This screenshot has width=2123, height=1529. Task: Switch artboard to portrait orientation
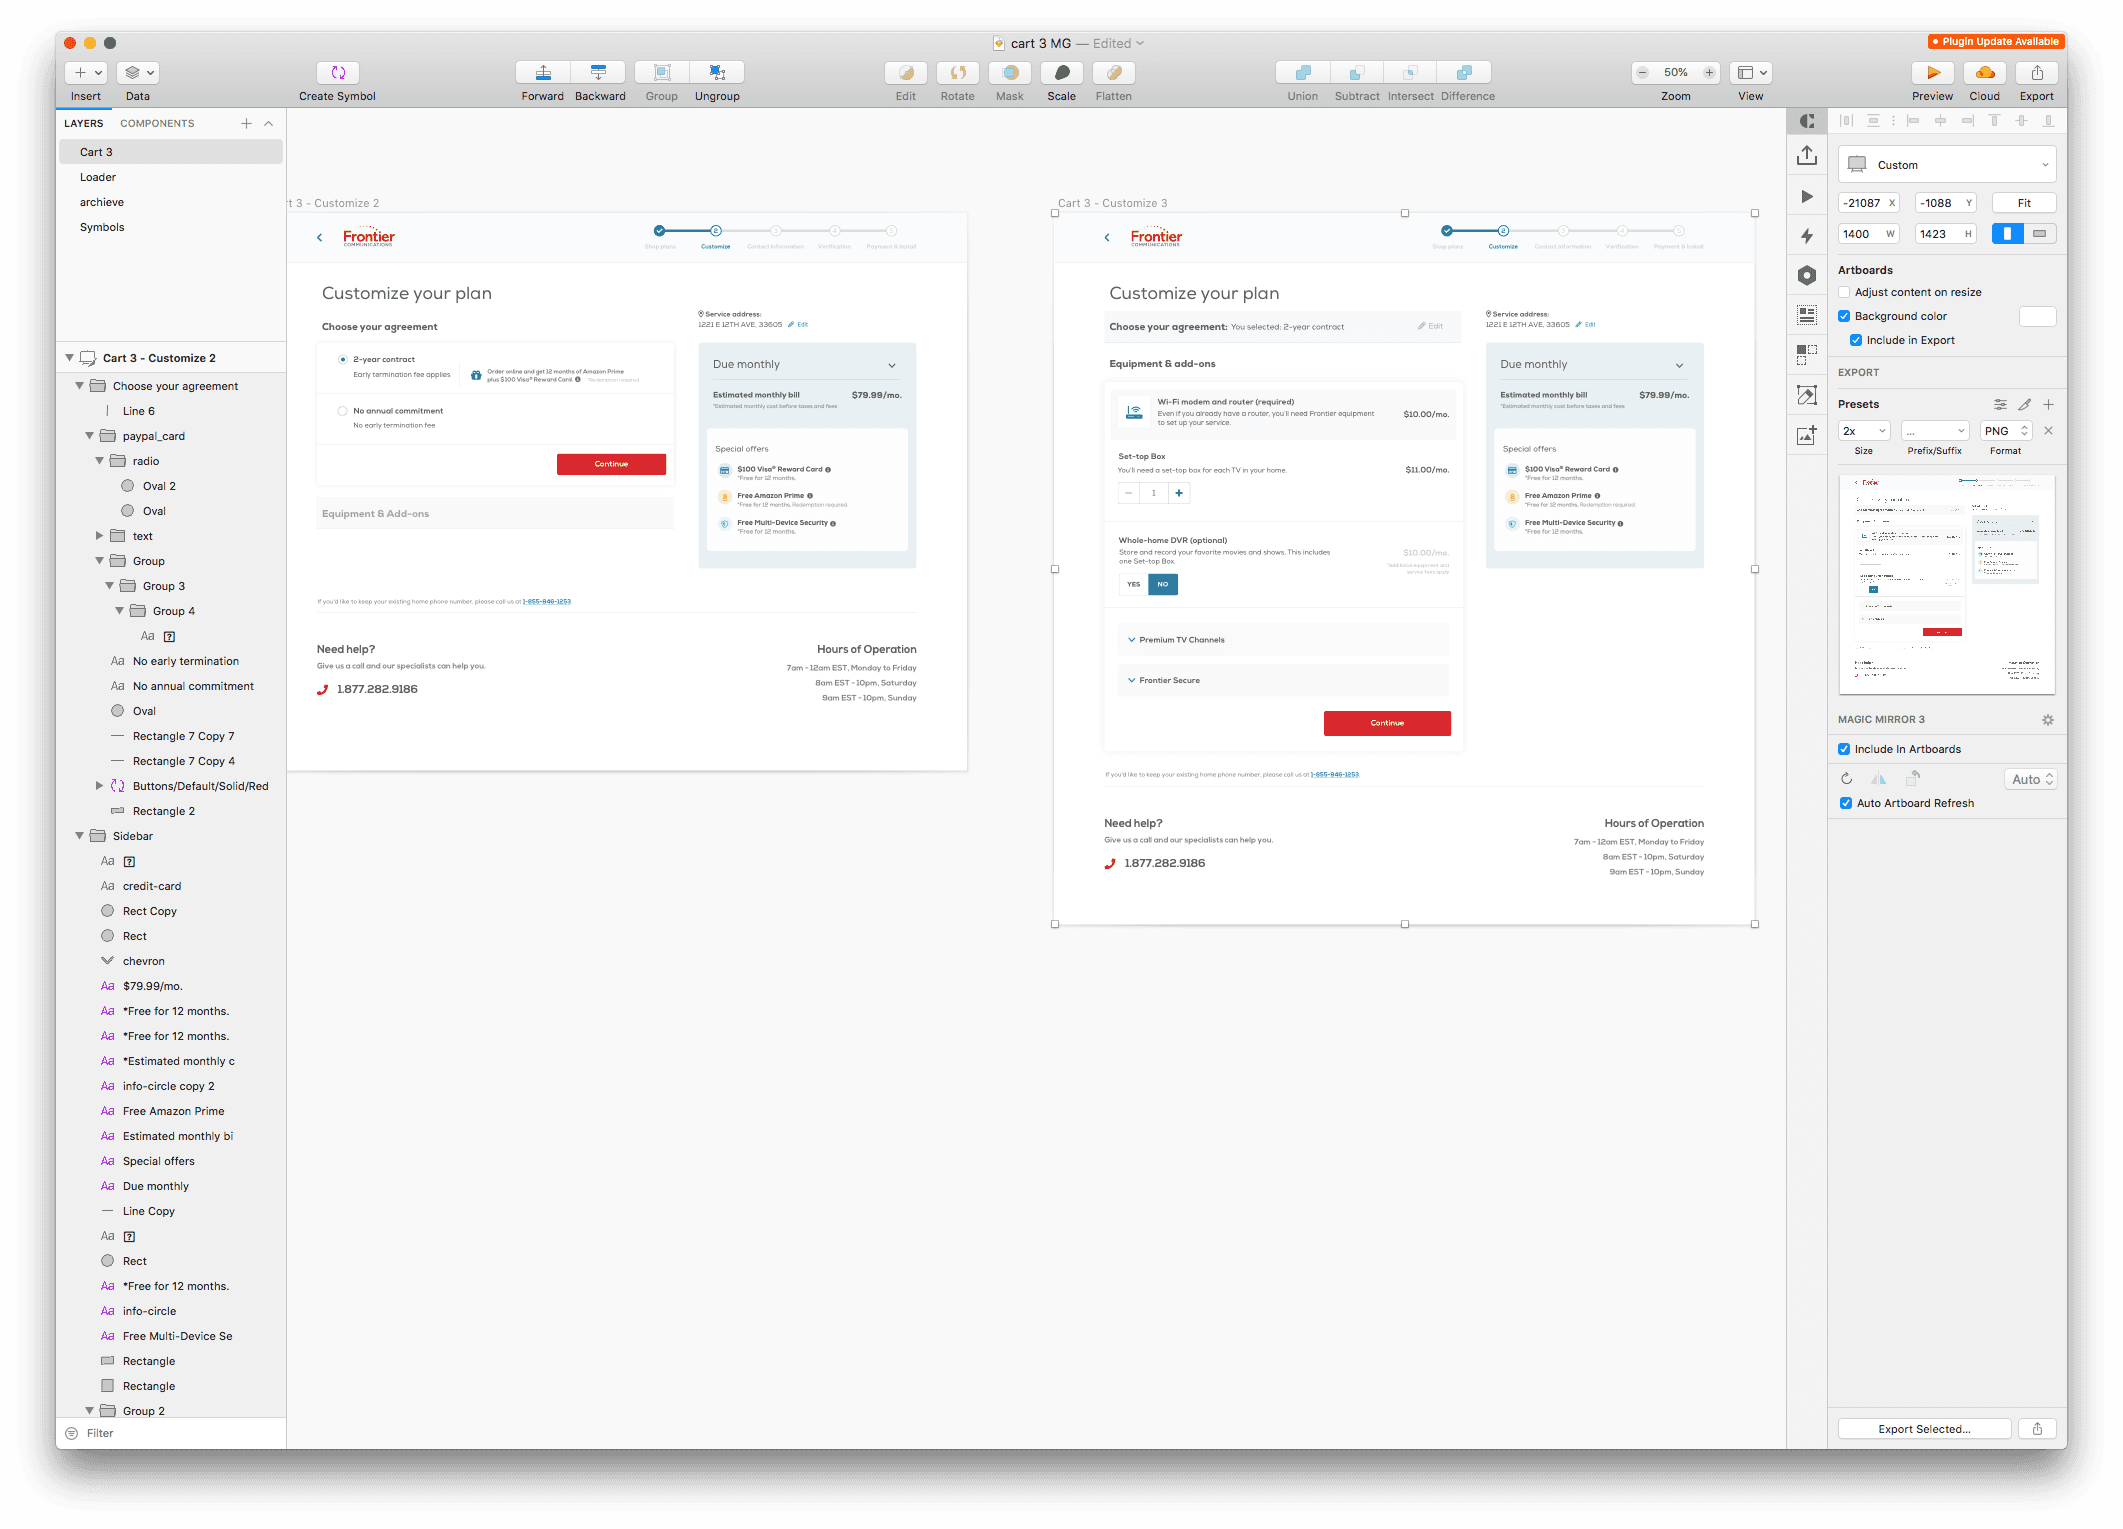[2008, 234]
